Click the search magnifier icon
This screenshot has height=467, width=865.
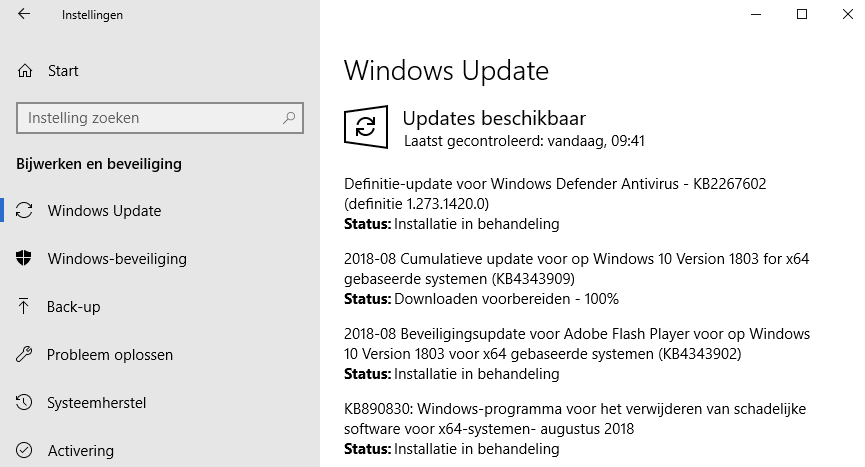289,118
